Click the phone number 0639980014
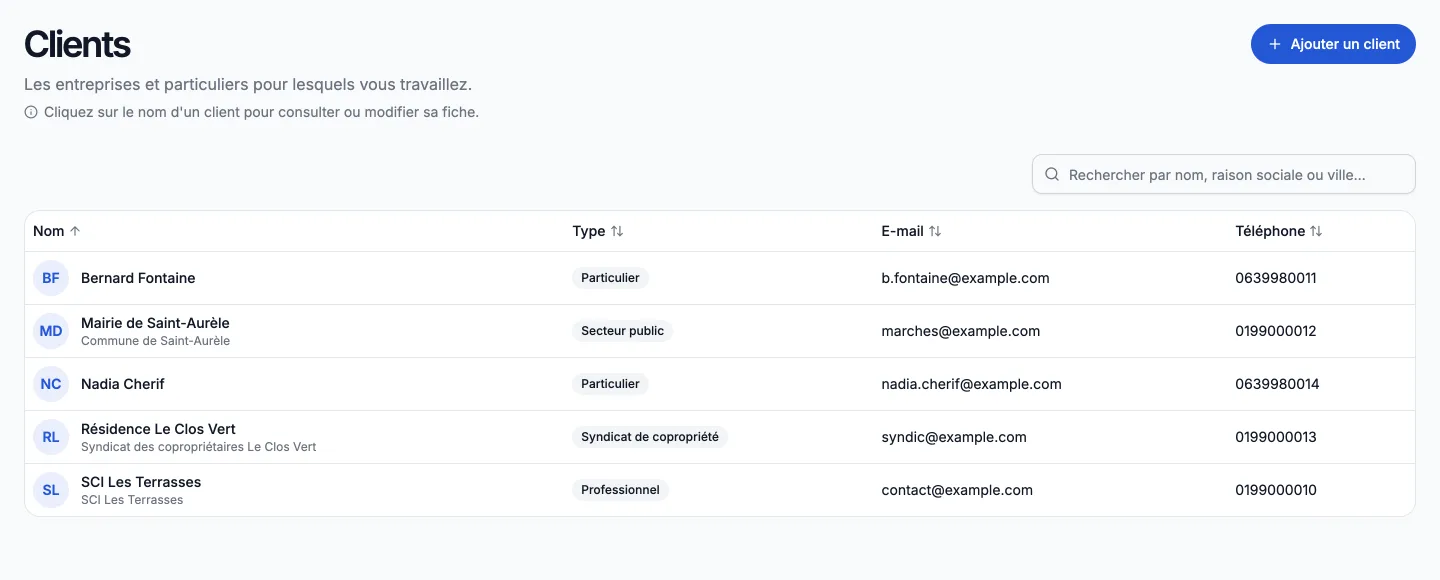This screenshot has height=580, width=1440. click(1277, 384)
